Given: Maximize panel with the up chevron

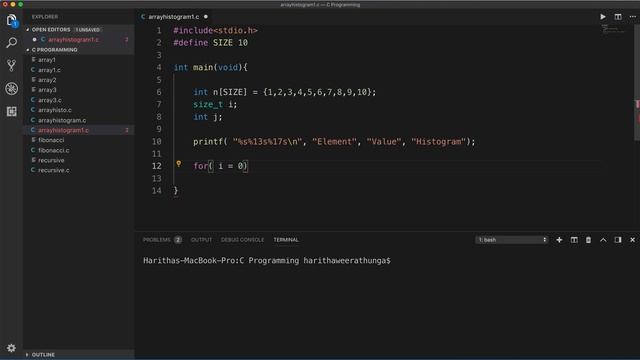Looking at the screenshot, I should click(x=603, y=240).
